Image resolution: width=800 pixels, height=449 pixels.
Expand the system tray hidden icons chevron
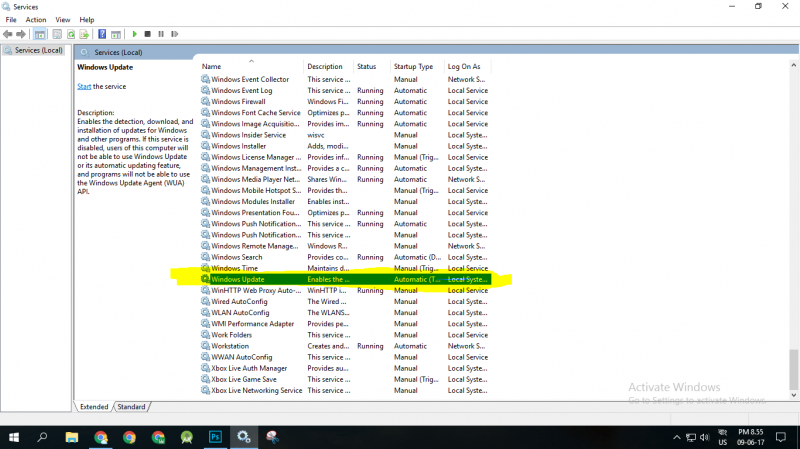click(x=677, y=437)
